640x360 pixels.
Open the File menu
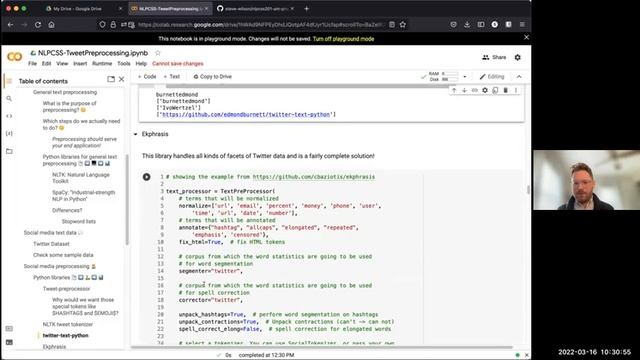[x=32, y=64]
